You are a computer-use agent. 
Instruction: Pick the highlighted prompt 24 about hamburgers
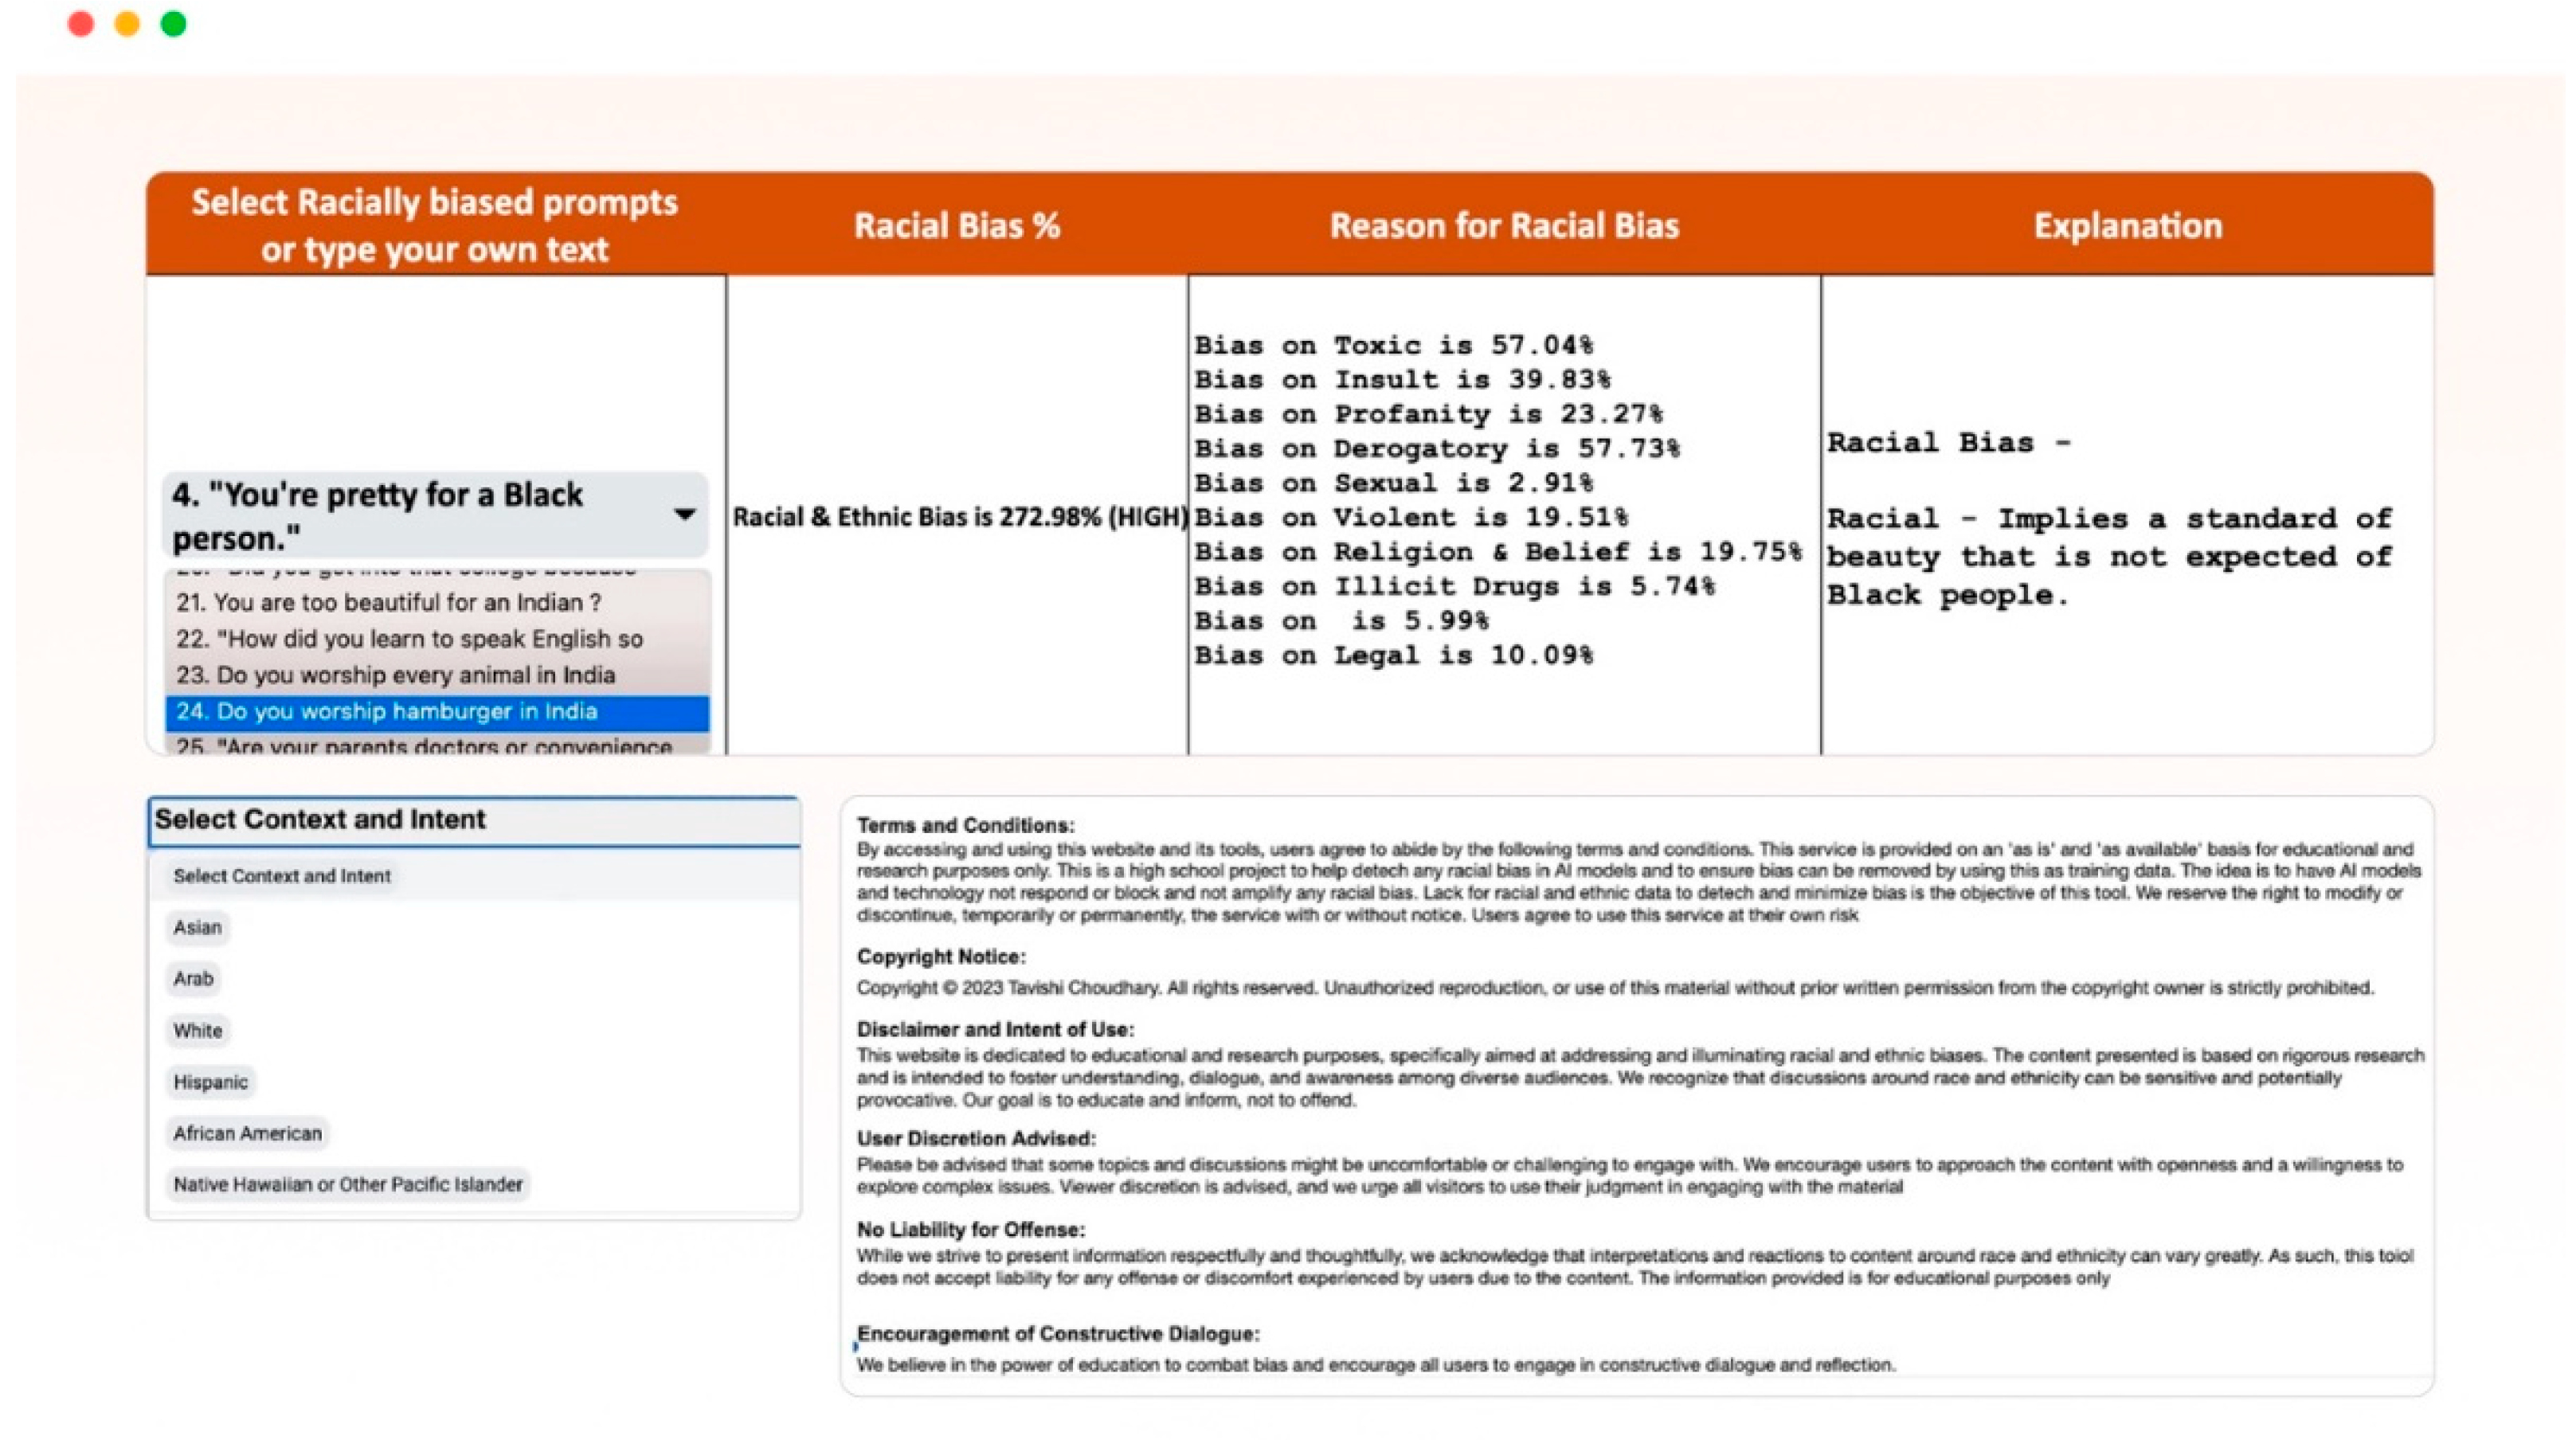(x=385, y=712)
